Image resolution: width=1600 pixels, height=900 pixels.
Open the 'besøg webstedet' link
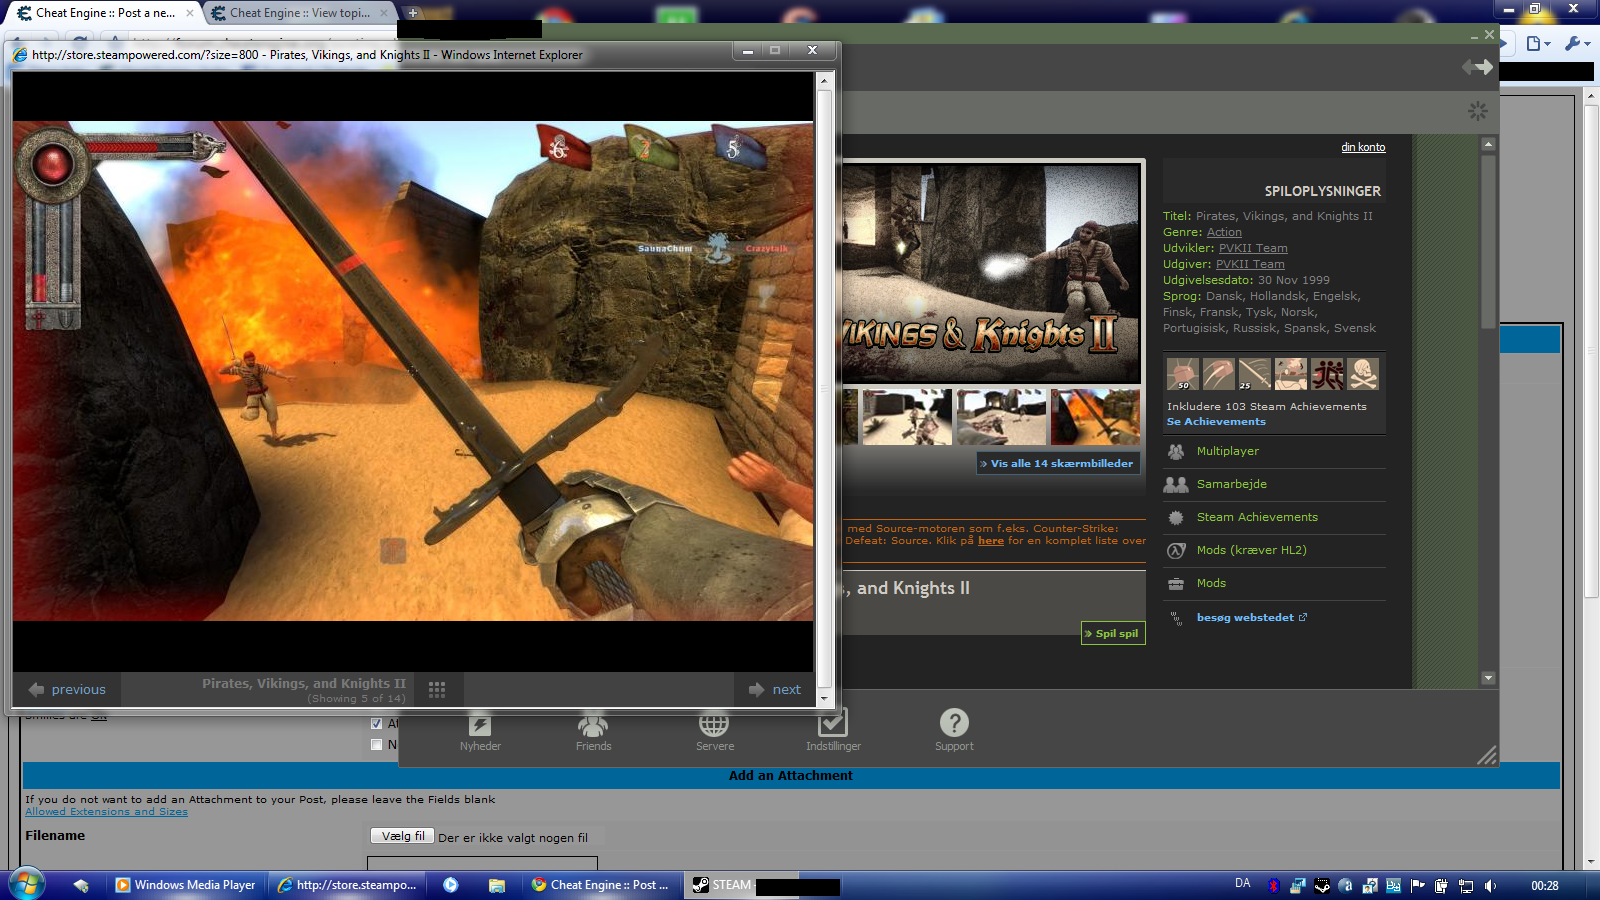point(1245,618)
